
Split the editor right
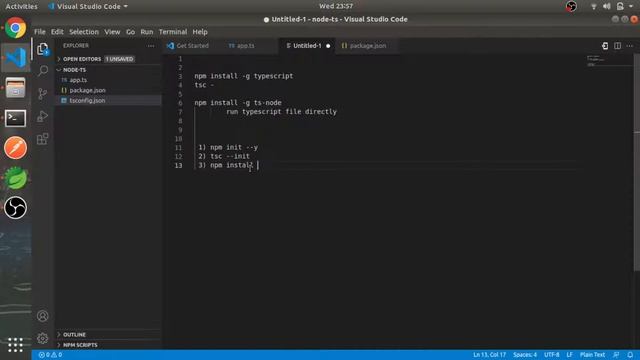(x=618, y=46)
